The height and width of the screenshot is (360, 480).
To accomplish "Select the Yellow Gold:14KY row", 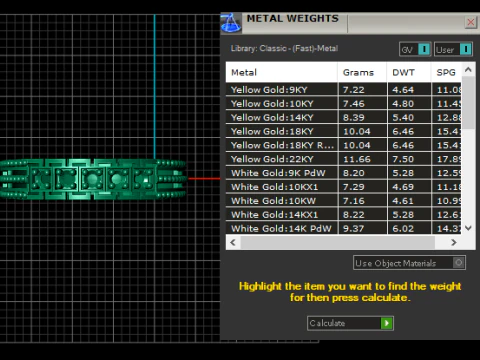I will (x=344, y=117).
